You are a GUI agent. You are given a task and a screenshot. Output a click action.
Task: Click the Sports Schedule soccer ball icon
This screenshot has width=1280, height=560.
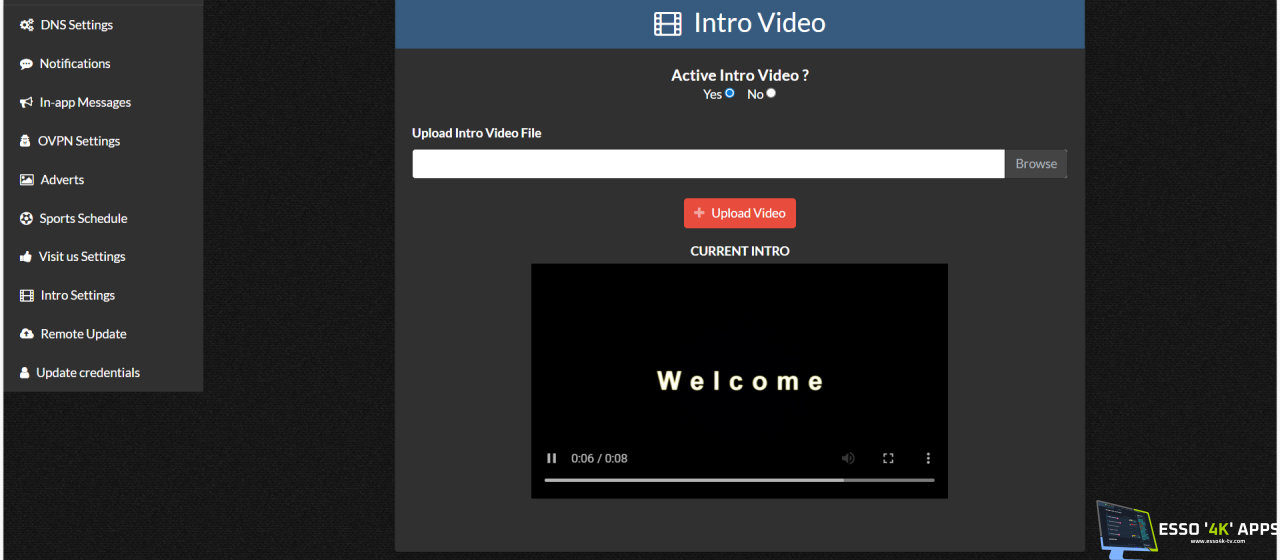[26, 218]
